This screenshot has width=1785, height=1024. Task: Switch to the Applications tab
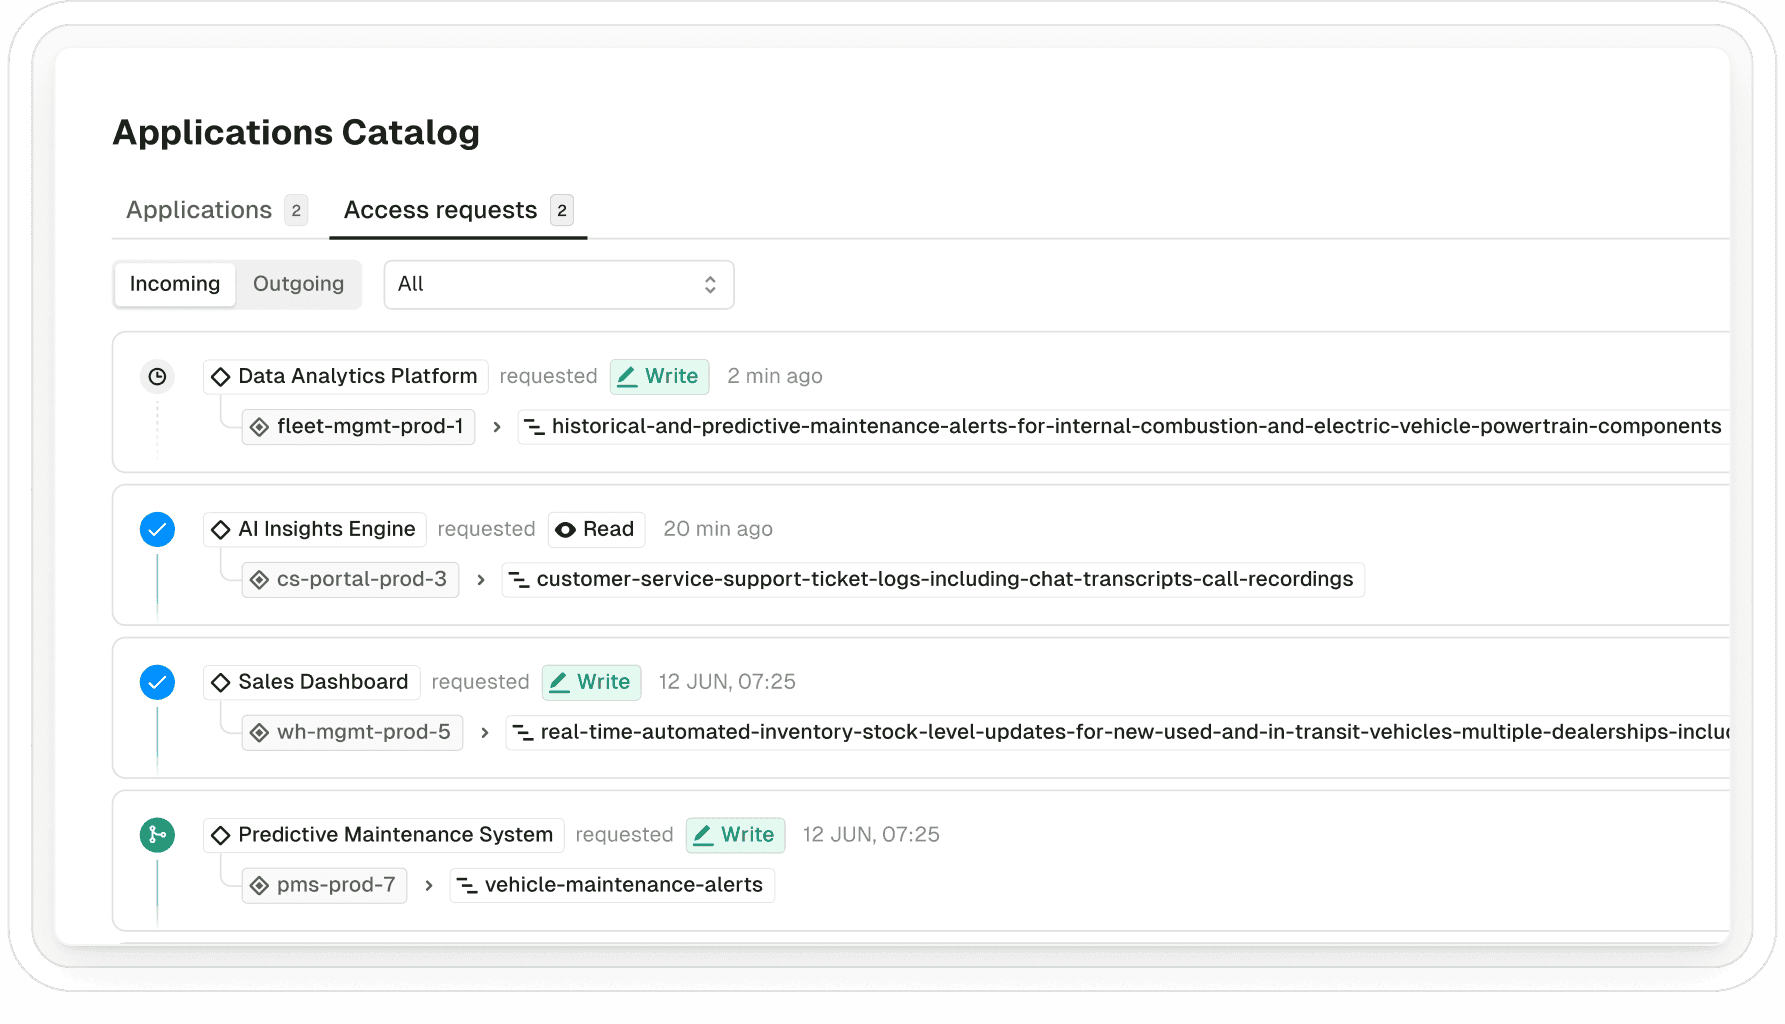(x=198, y=210)
